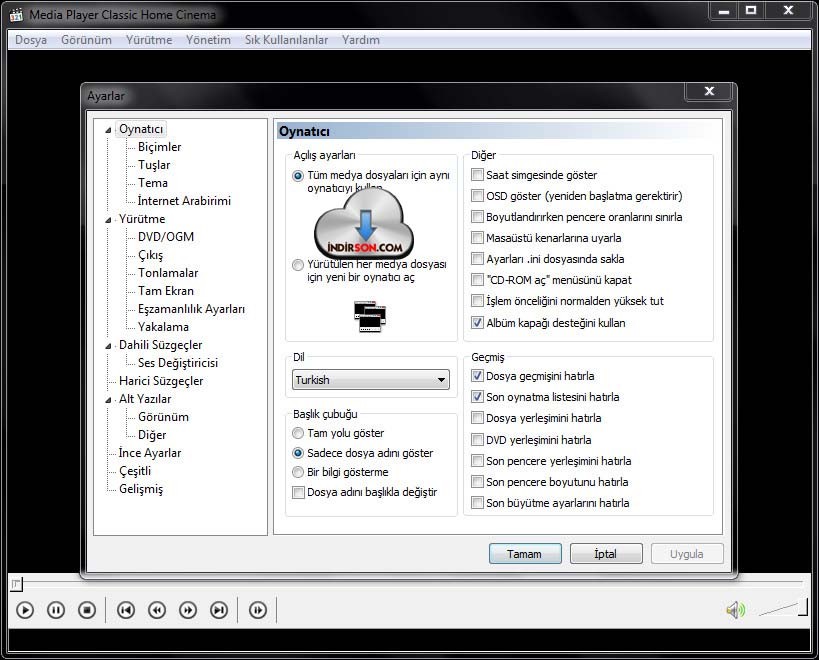Open Tam Ekran settings page
The width and height of the screenshot is (819, 660).
(166, 291)
